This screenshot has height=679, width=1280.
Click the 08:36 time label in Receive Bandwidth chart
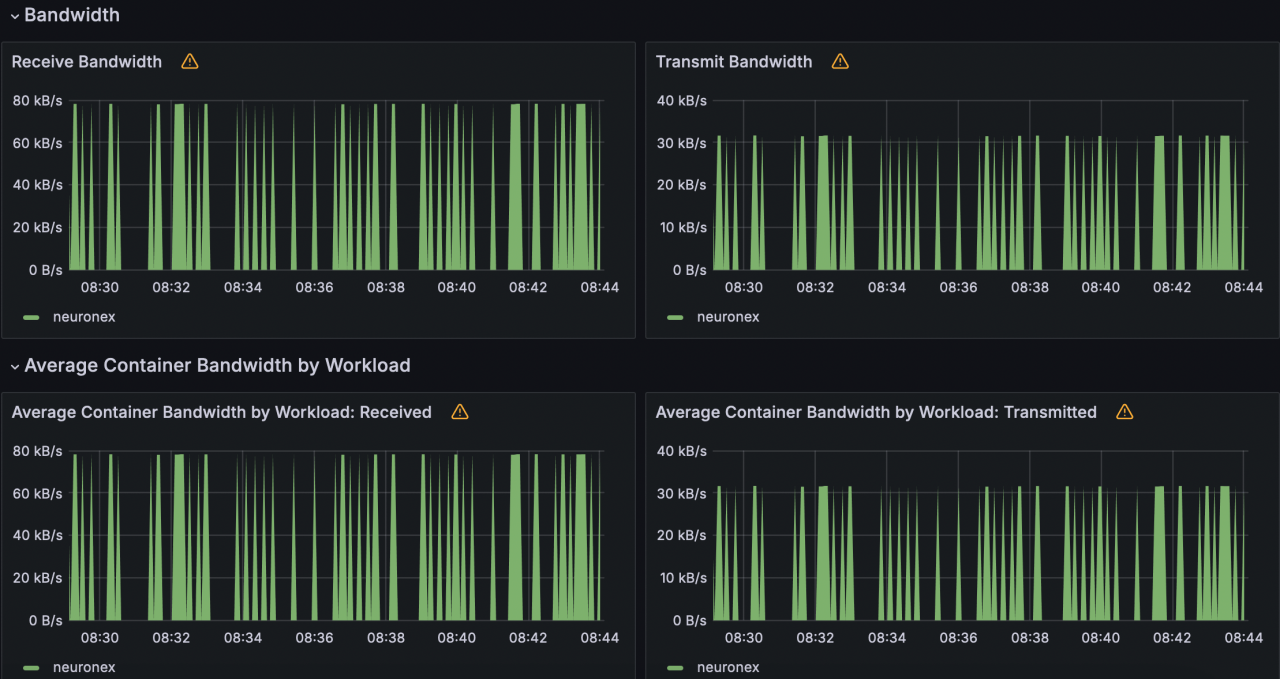coord(314,287)
